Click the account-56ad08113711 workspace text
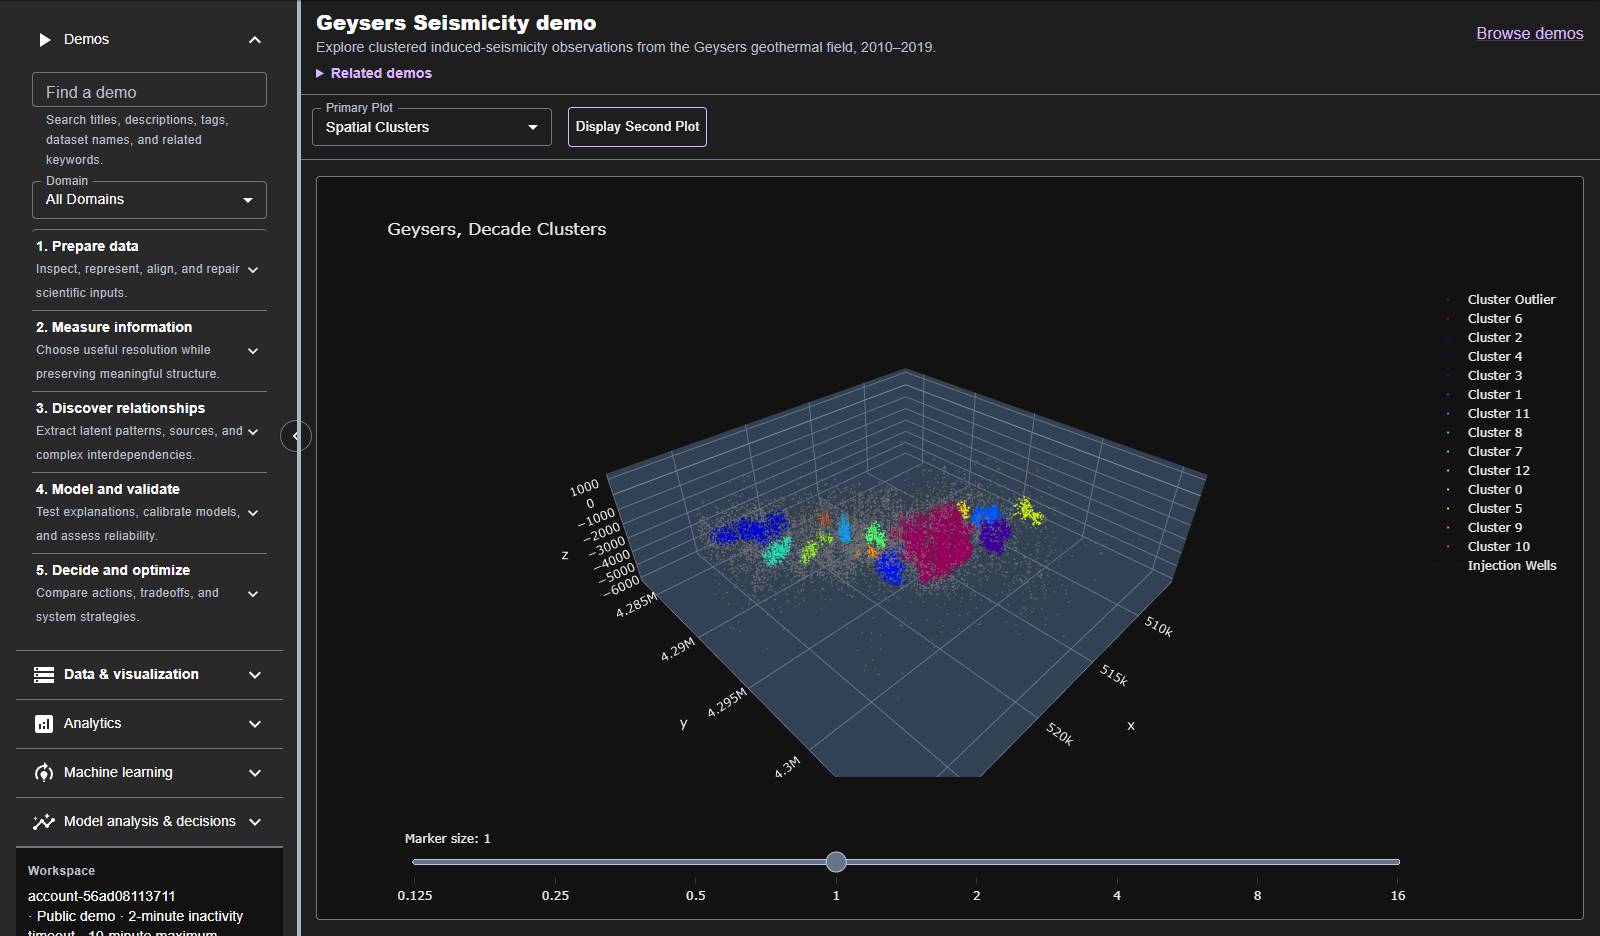This screenshot has width=1600, height=936. [102, 896]
